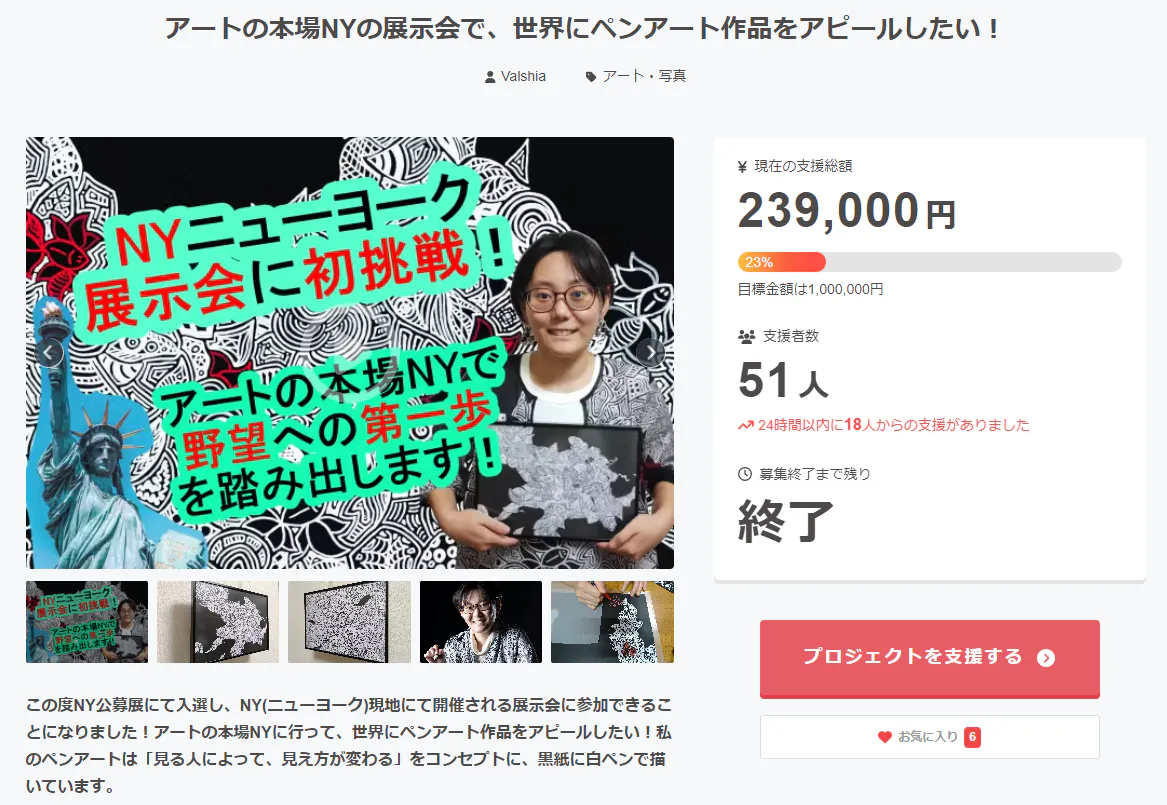Open the Valshia author profile link
Image resolution: width=1167 pixels, height=805 pixels.
tap(523, 77)
